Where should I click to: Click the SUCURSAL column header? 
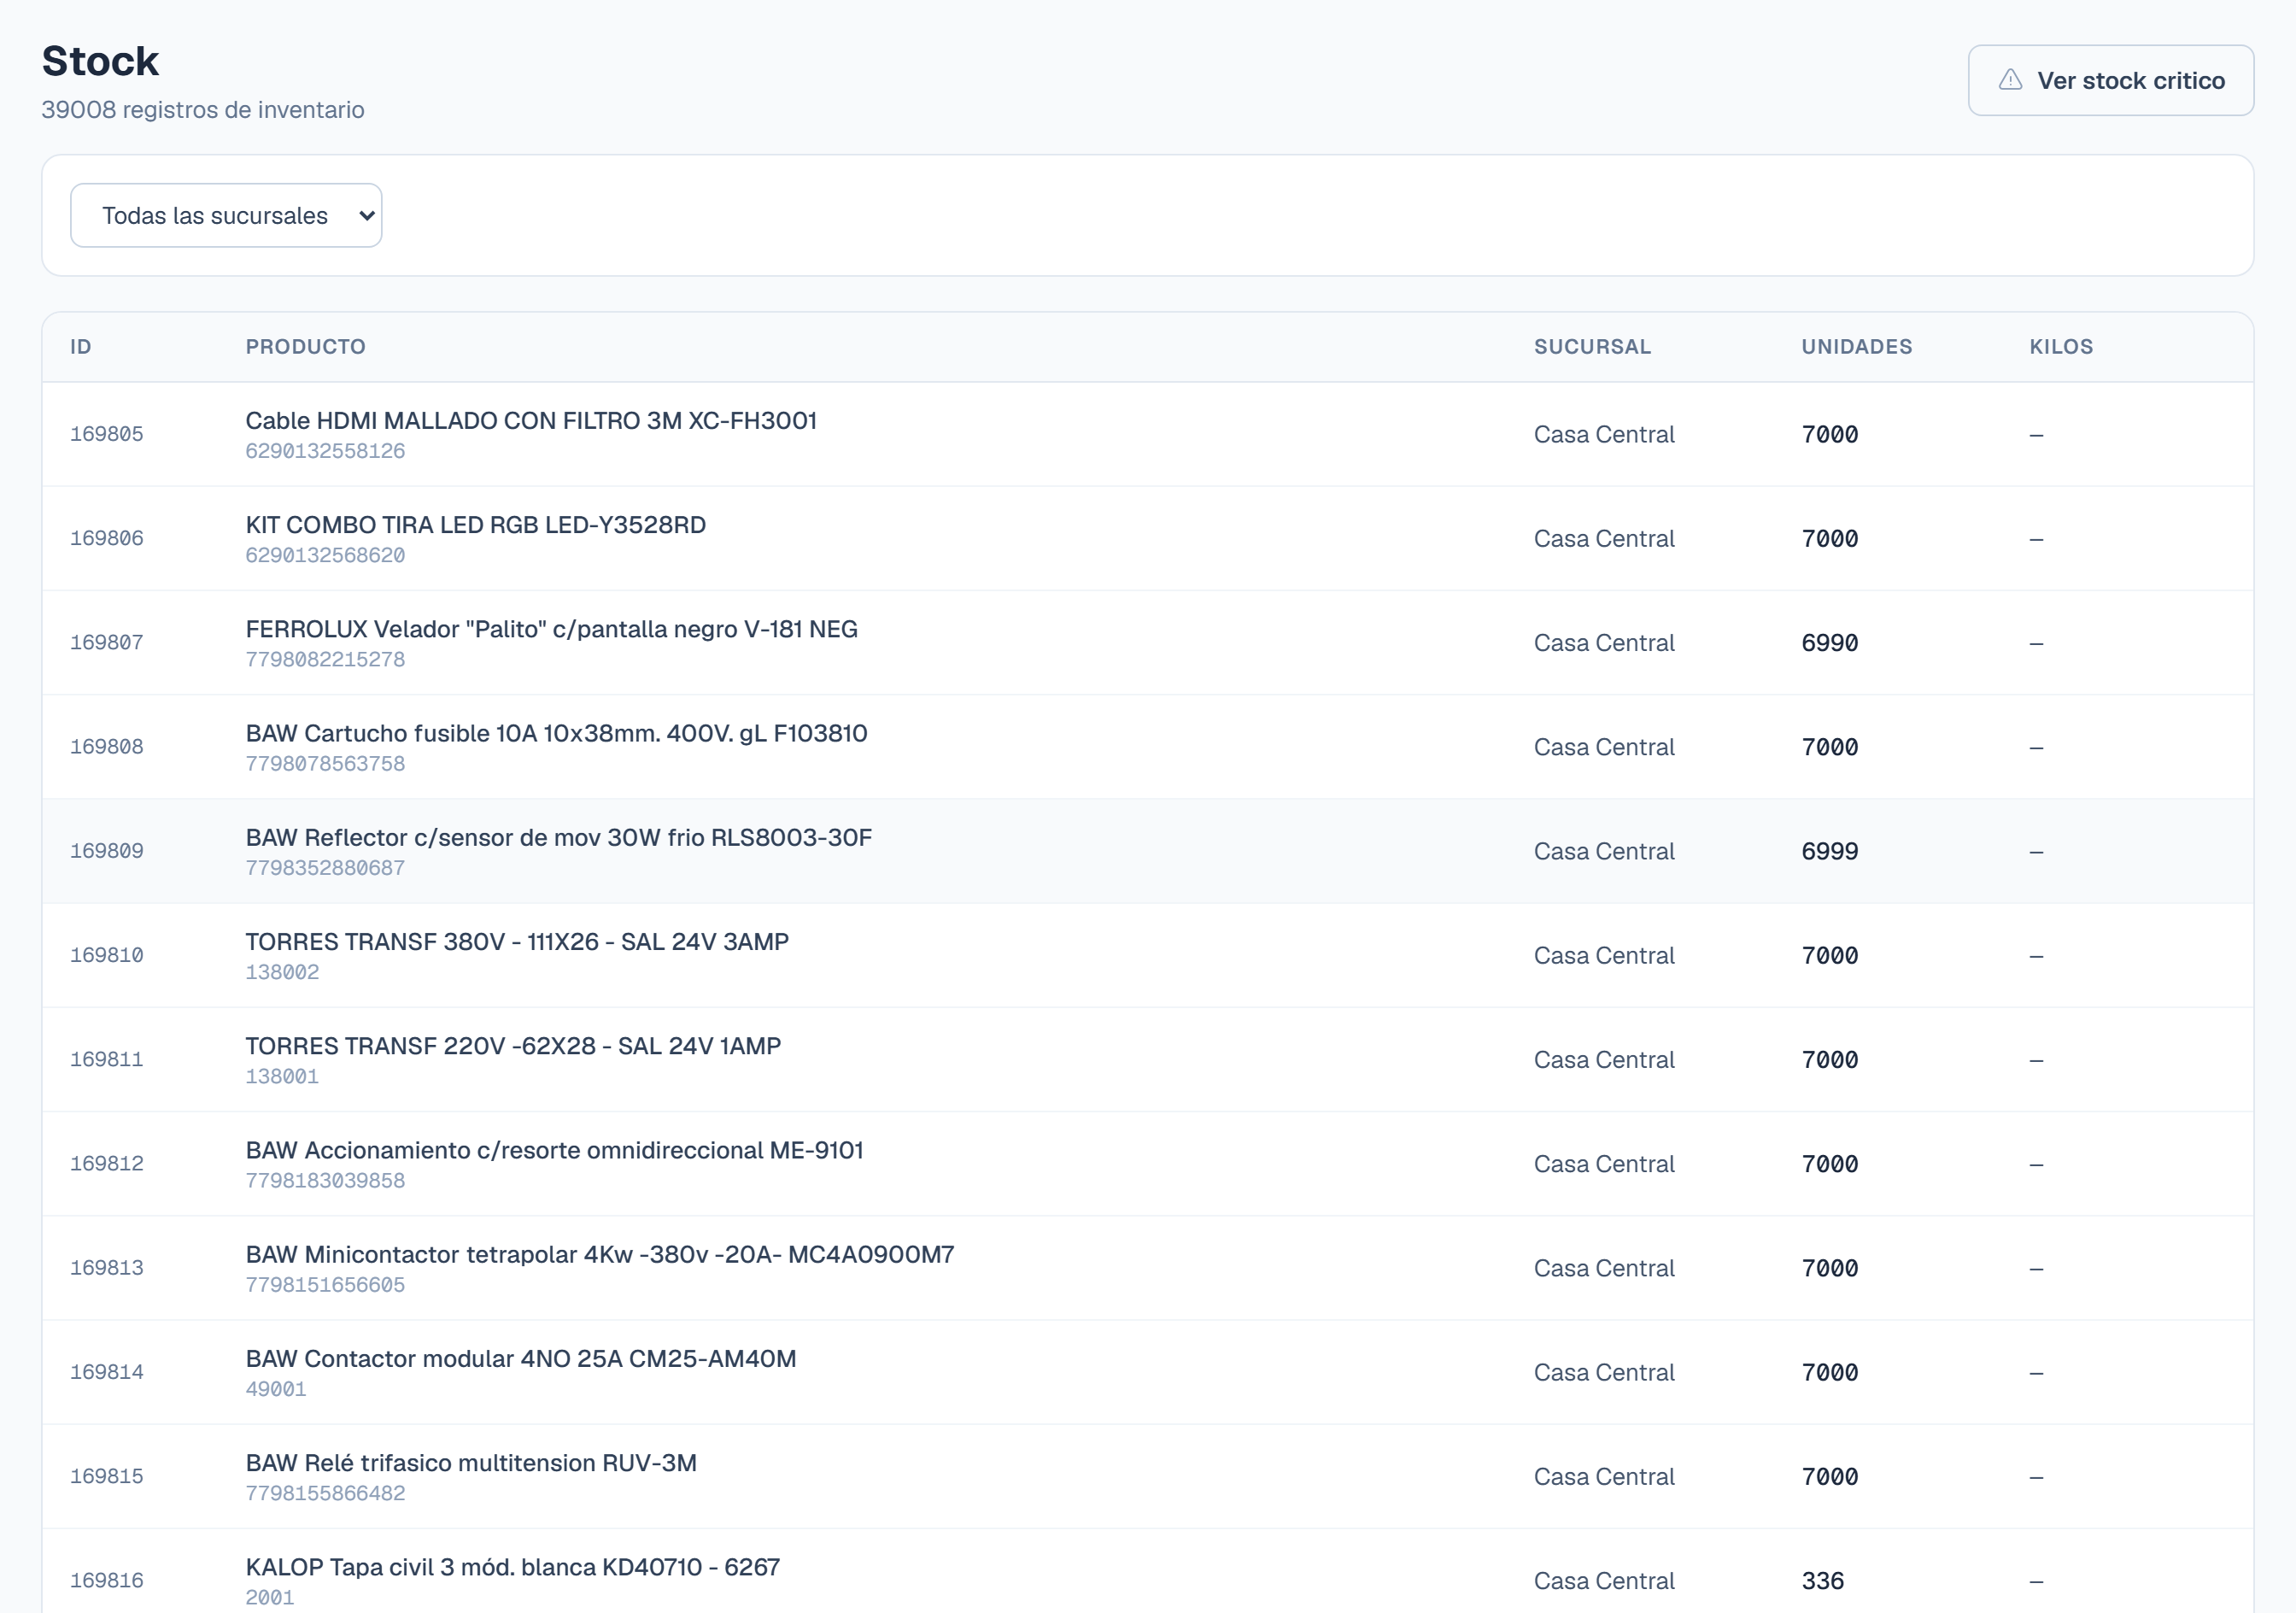(x=1592, y=347)
